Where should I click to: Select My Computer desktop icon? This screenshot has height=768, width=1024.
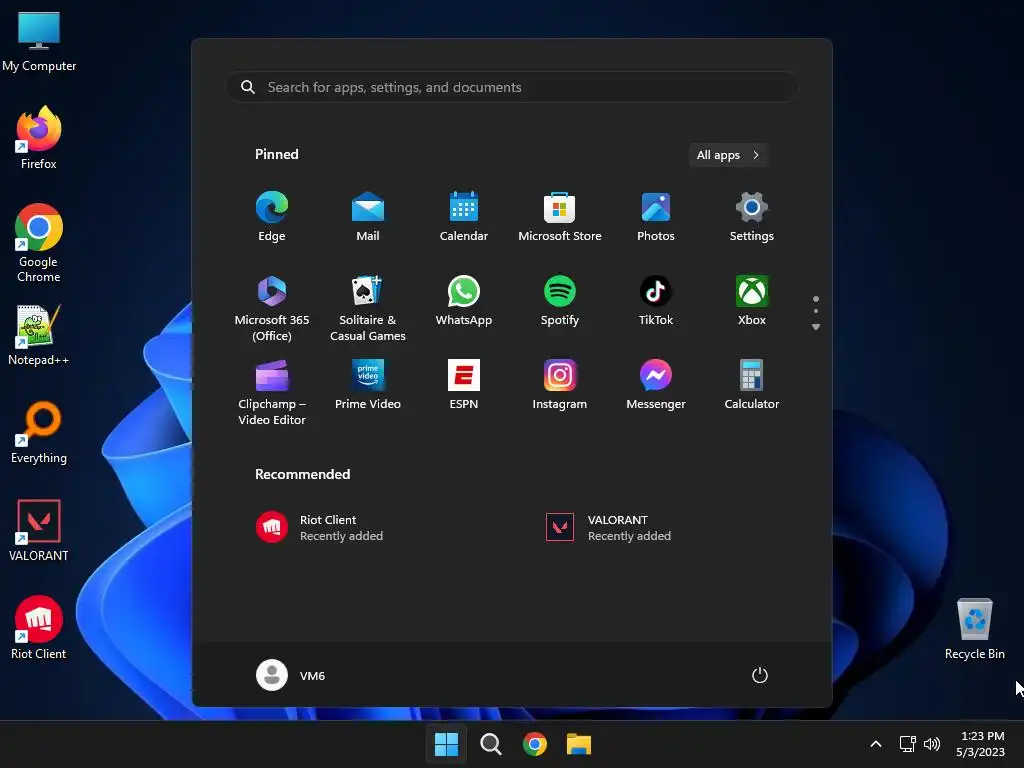click(39, 42)
